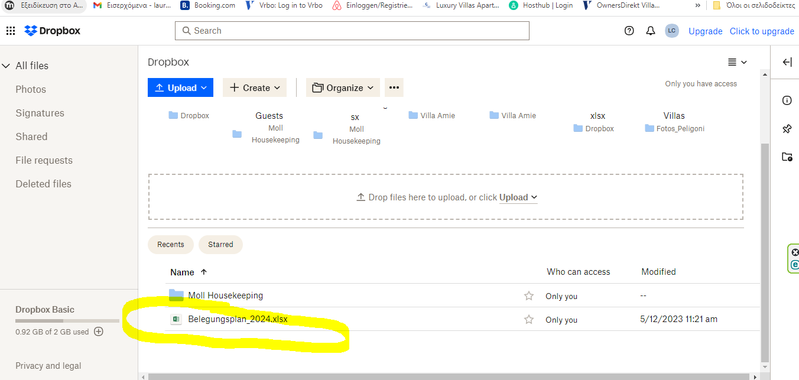This screenshot has height=380, width=799.
Task: Click in the Search field
Action: tap(352, 31)
